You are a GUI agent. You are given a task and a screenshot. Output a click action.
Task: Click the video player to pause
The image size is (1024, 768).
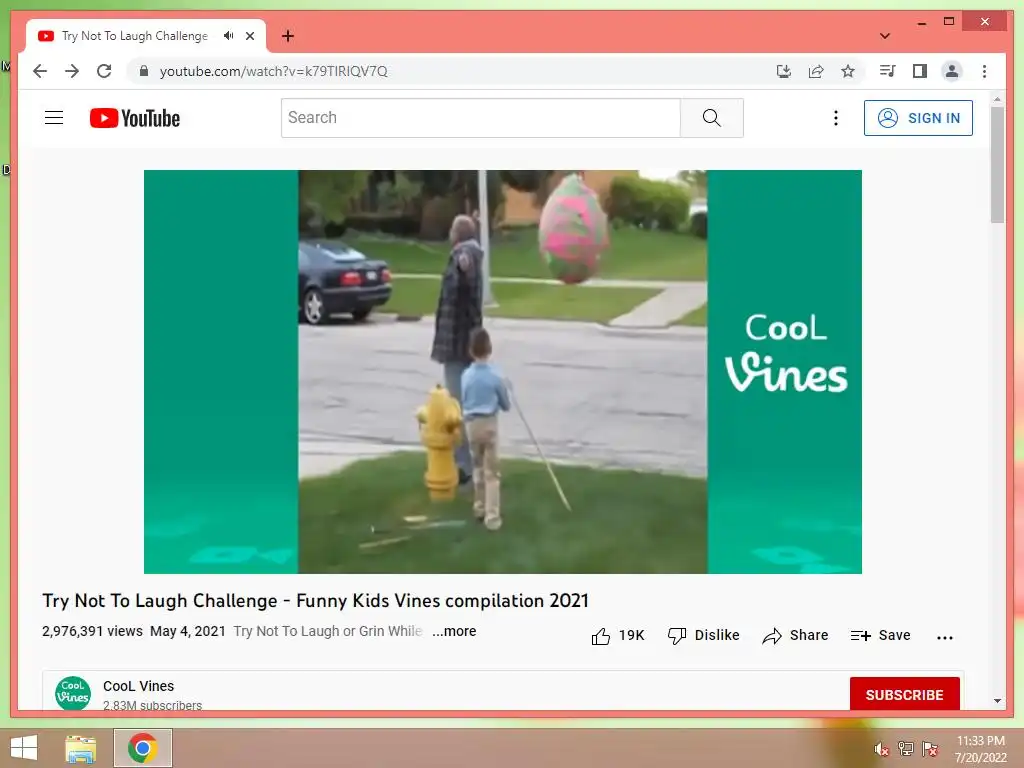tap(503, 372)
